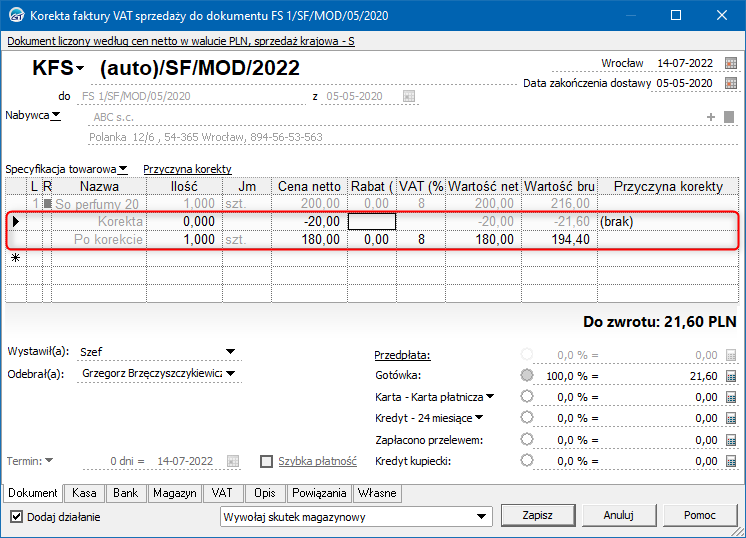Open calculator for Gotówka amount 21,60

point(731,376)
